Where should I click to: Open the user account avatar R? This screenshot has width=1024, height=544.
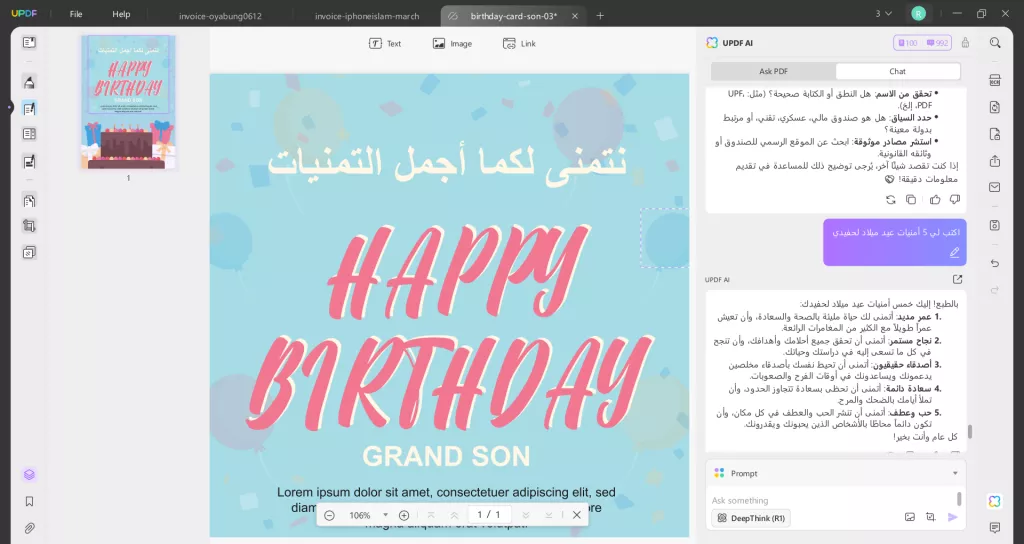pos(918,14)
